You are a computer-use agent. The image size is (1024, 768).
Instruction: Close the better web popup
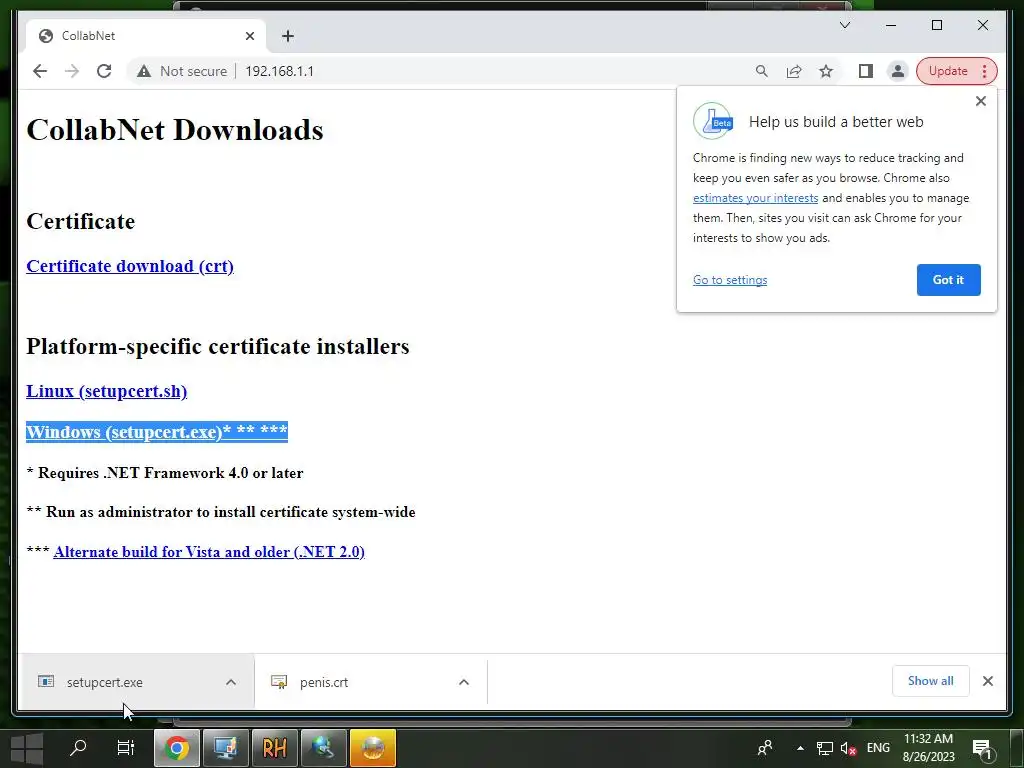(x=980, y=101)
